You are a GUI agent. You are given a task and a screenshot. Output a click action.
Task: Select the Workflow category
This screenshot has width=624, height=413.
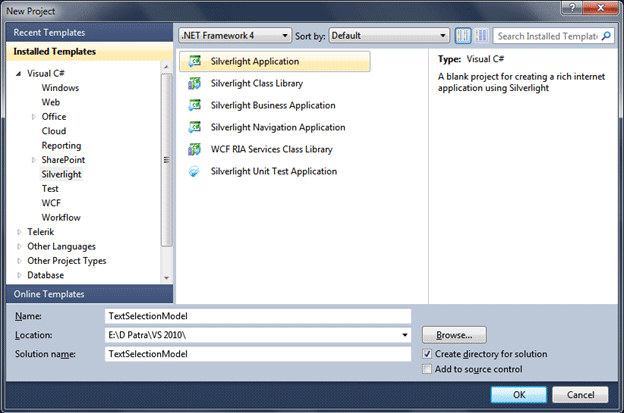click(61, 218)
